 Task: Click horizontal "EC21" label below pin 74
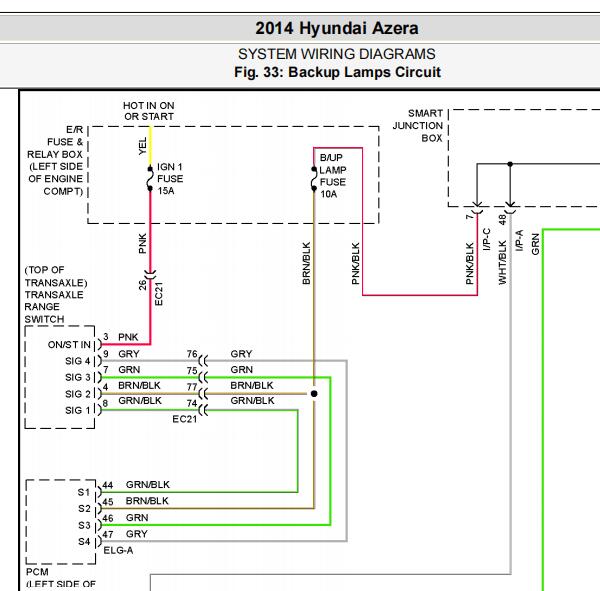185,419
